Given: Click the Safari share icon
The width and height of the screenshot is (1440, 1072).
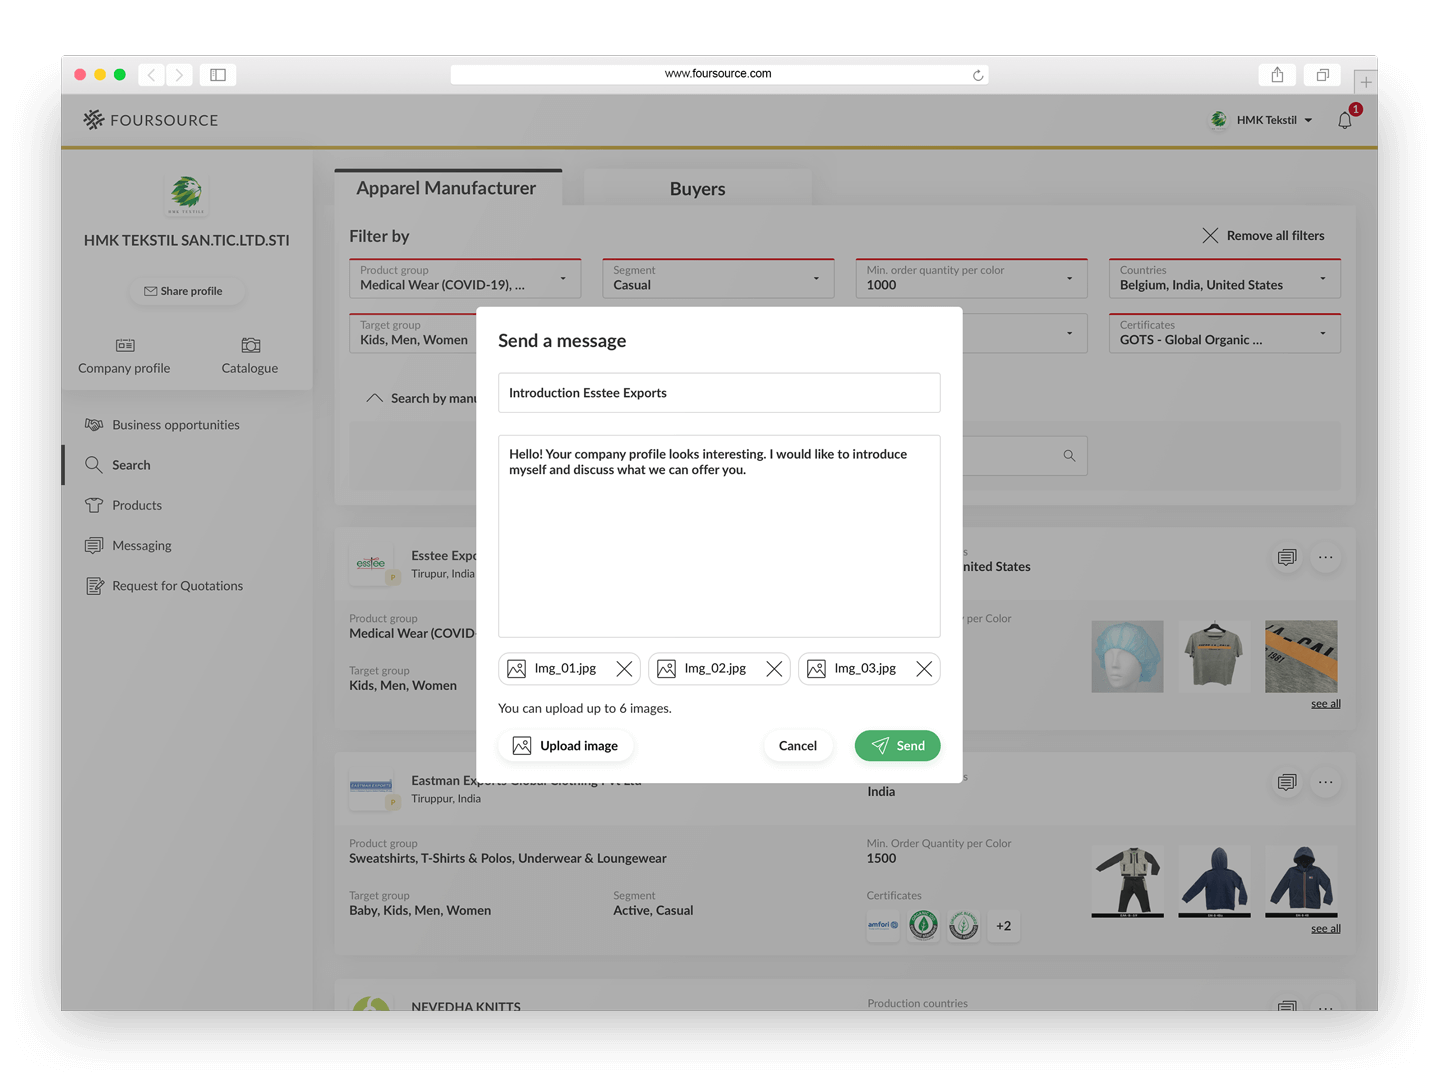Looking at the screenshot, I should click(1277, 75).
